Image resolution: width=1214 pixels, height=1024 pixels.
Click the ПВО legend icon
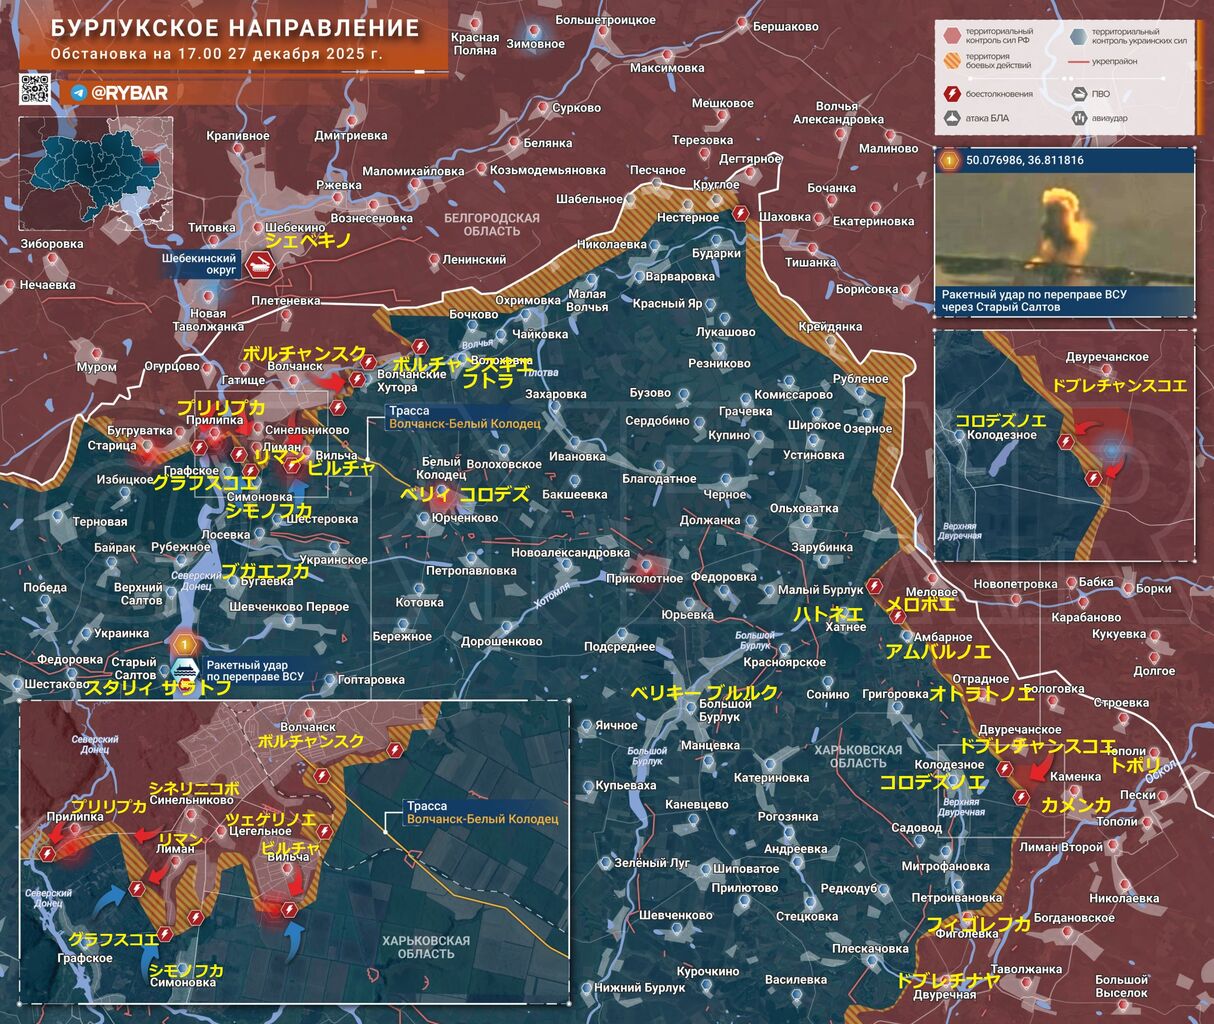[1079, 94]
